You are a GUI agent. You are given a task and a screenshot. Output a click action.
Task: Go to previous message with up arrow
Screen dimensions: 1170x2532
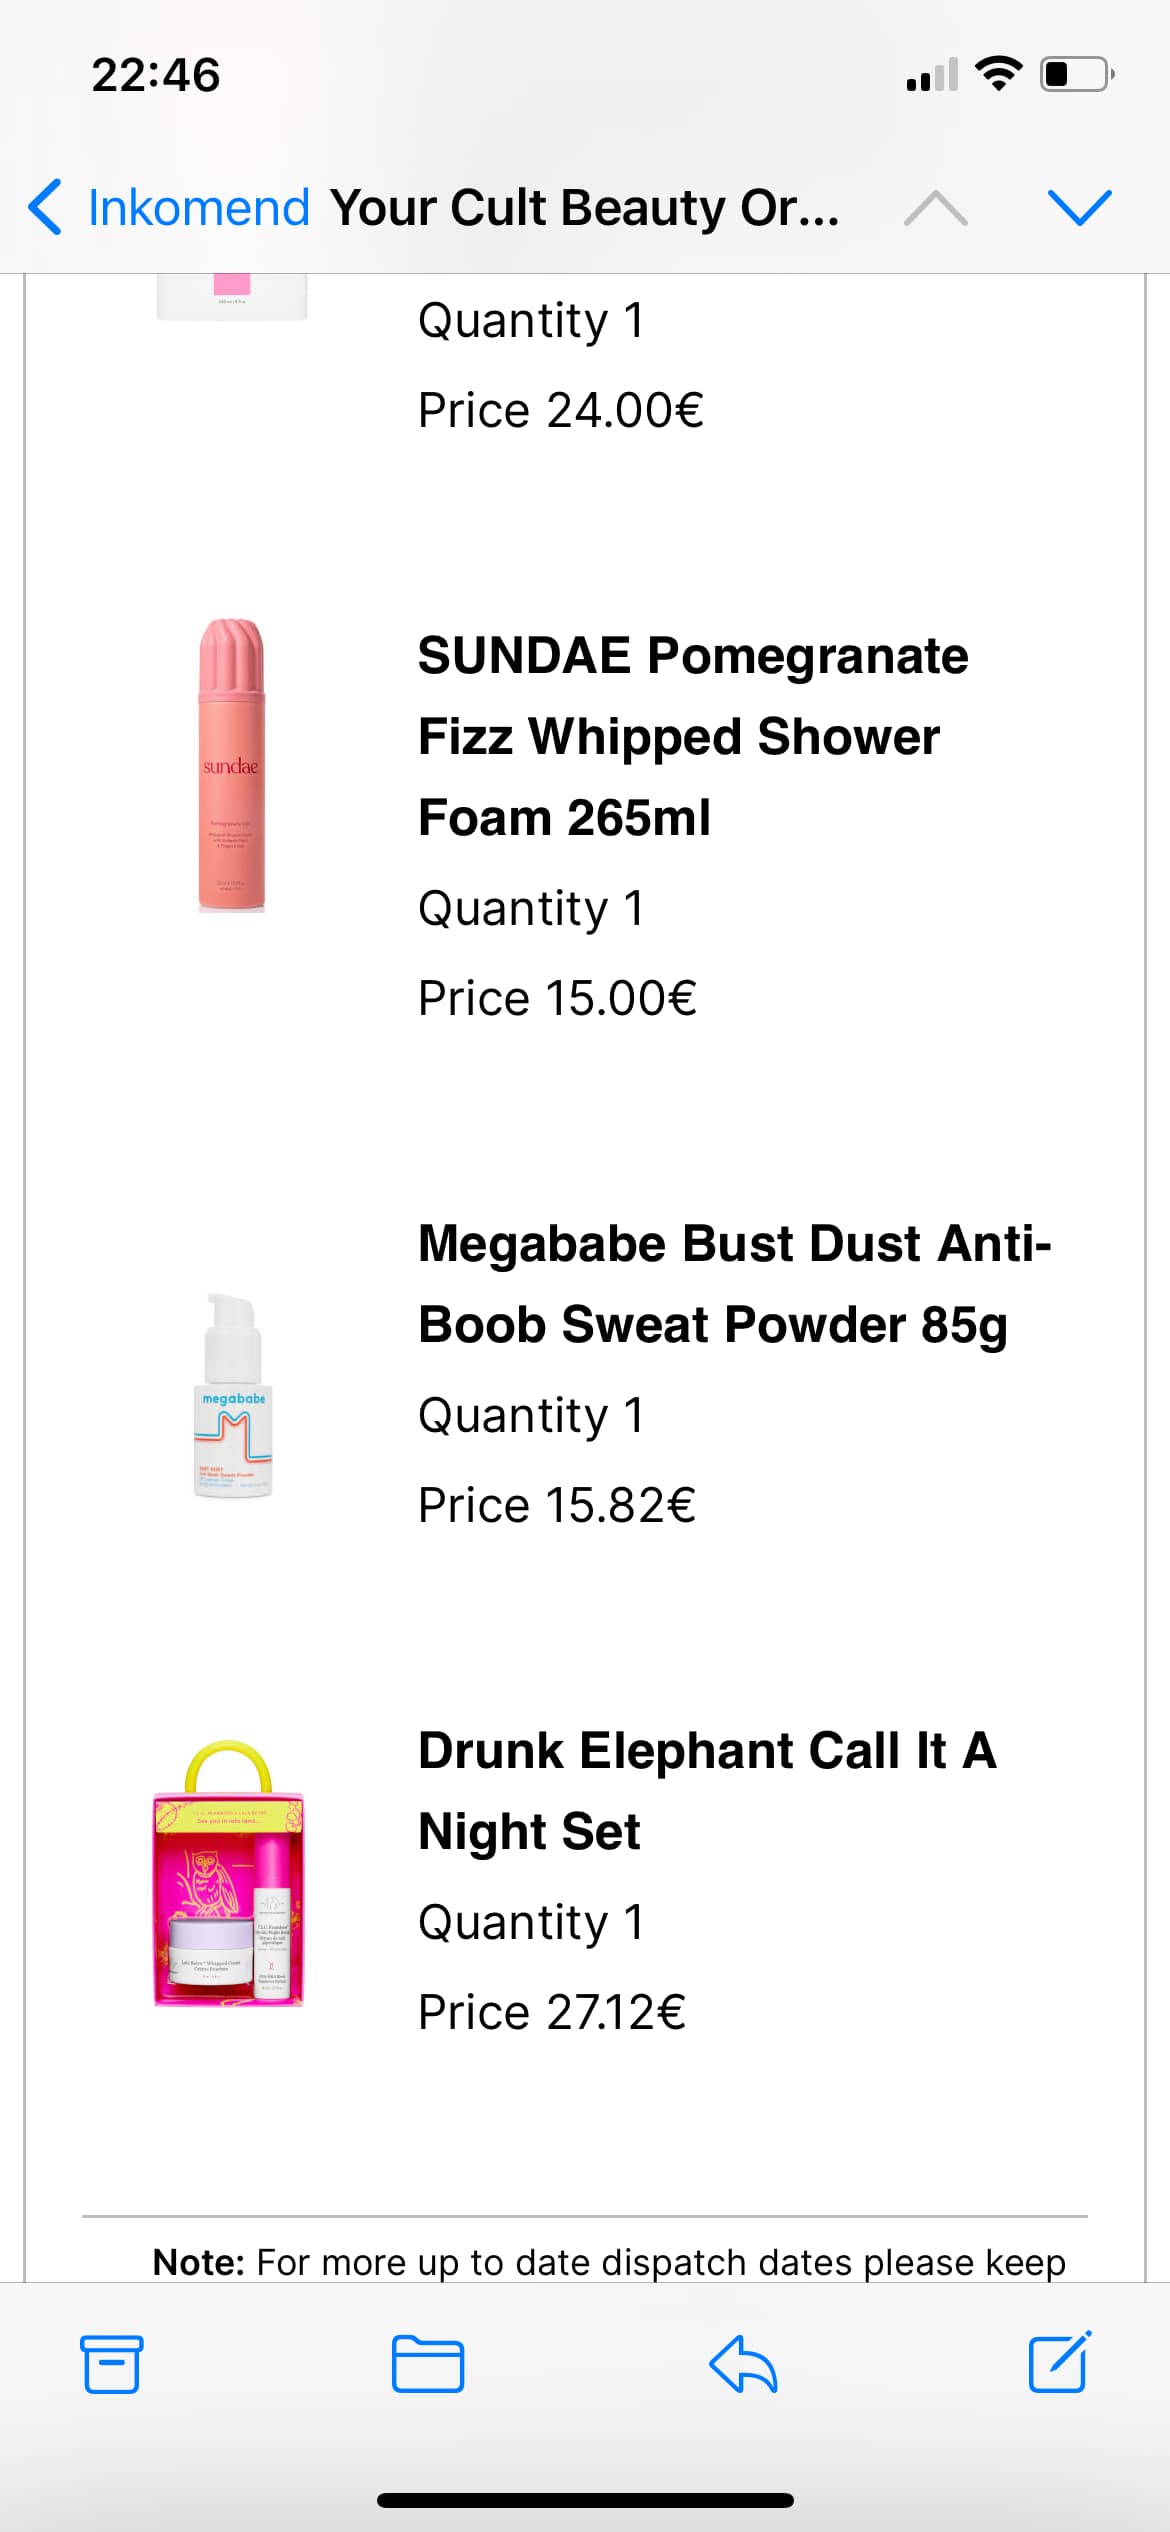(935, 208)
